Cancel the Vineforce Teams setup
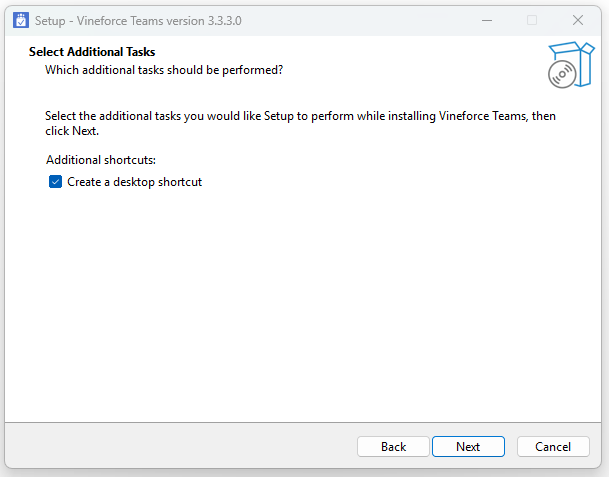 [553, 447]
